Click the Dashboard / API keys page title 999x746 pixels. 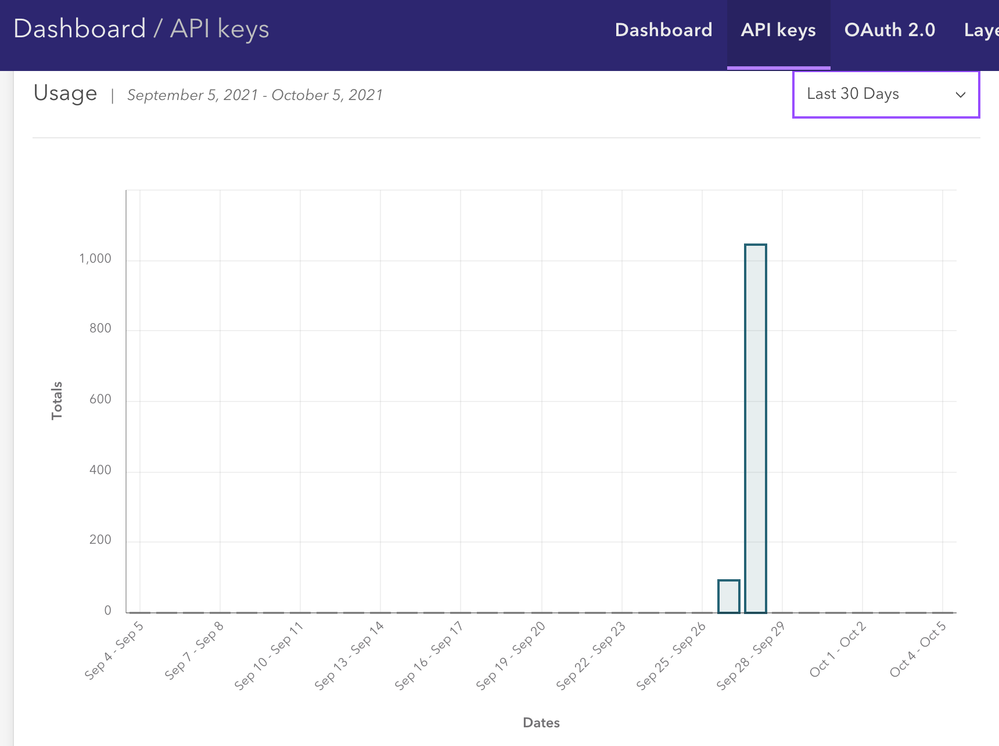click(141, 29)
